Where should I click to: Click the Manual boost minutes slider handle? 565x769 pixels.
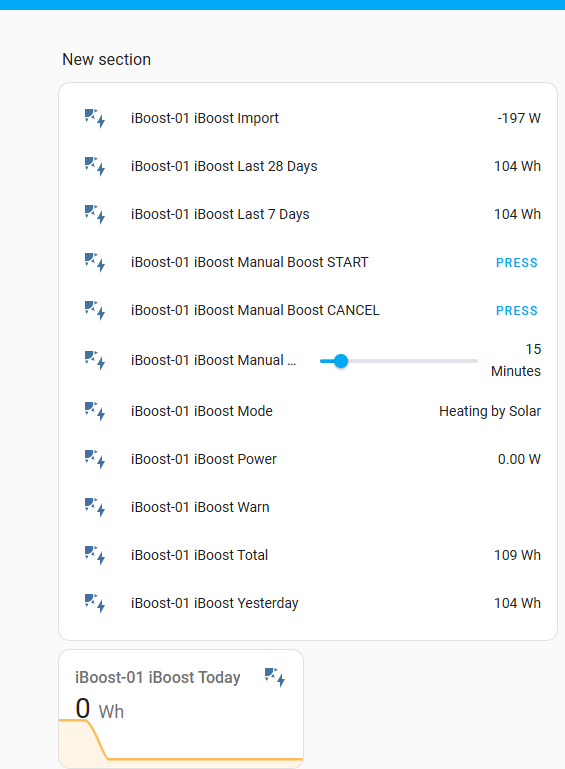[341, 361]
